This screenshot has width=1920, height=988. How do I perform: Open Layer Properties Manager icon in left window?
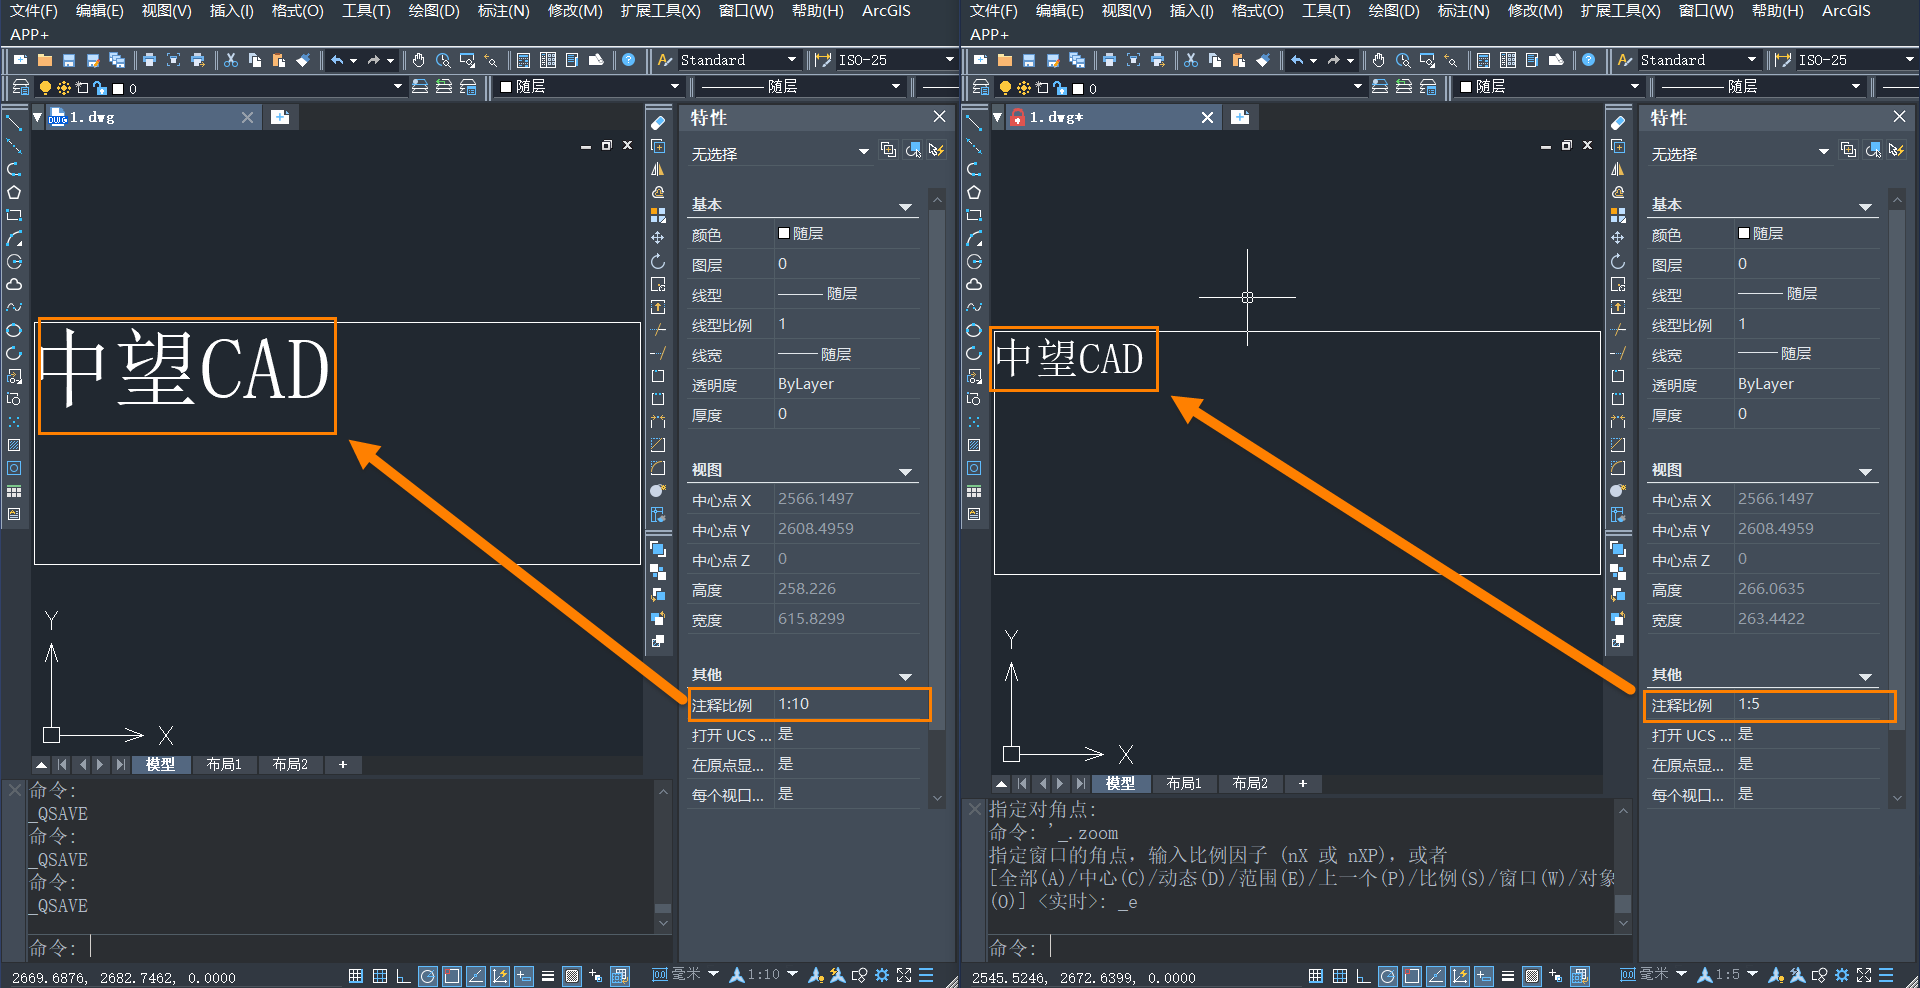click(x=21, y=87)
